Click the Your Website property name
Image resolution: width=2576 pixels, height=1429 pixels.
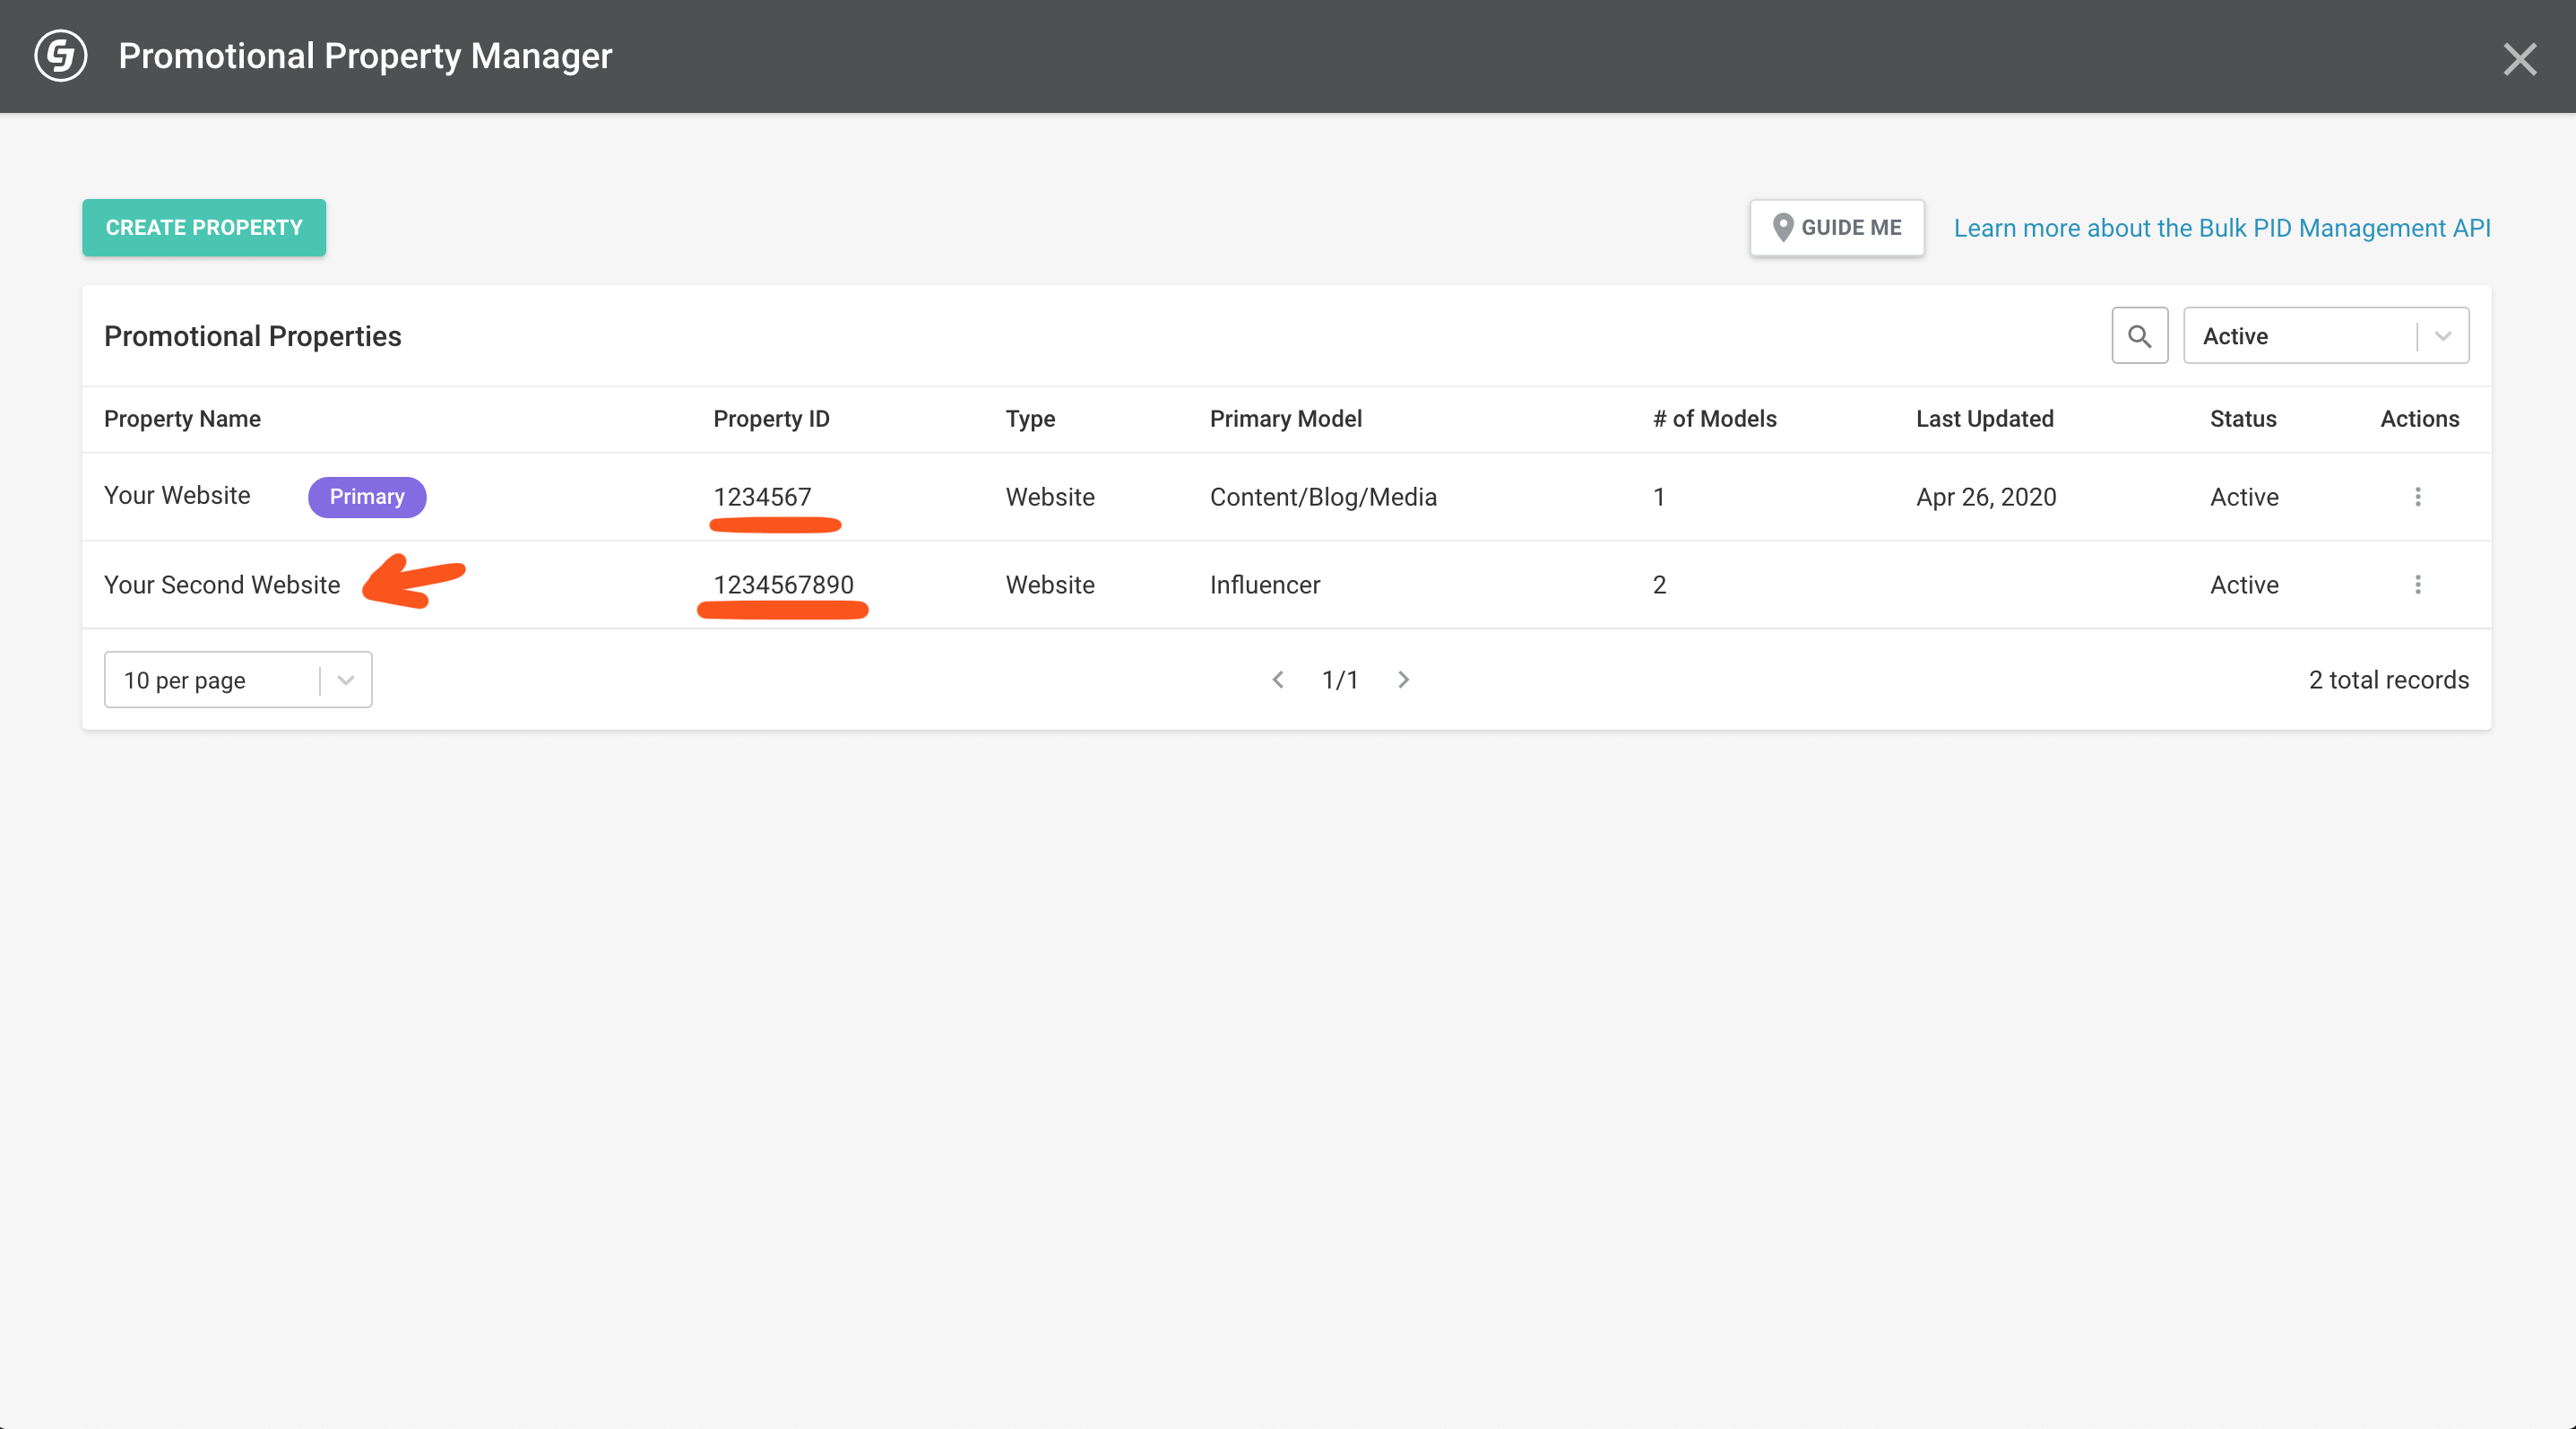(177, 496)
